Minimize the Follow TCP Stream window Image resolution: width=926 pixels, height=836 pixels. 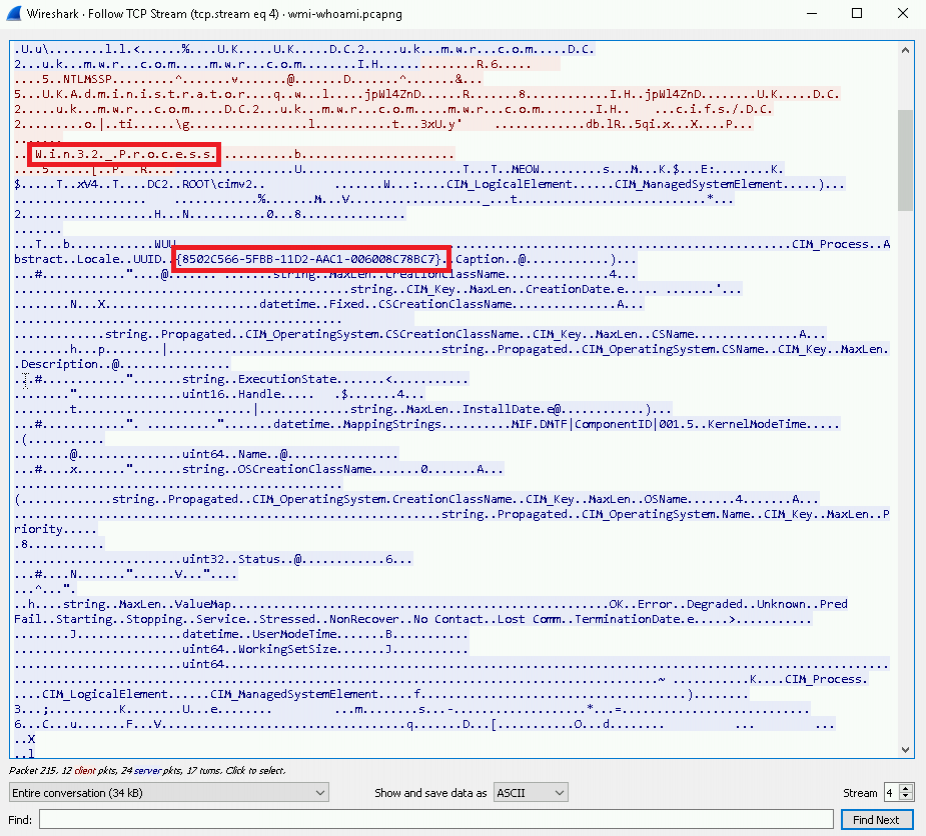pyautogui.click(x=812, y=13)
